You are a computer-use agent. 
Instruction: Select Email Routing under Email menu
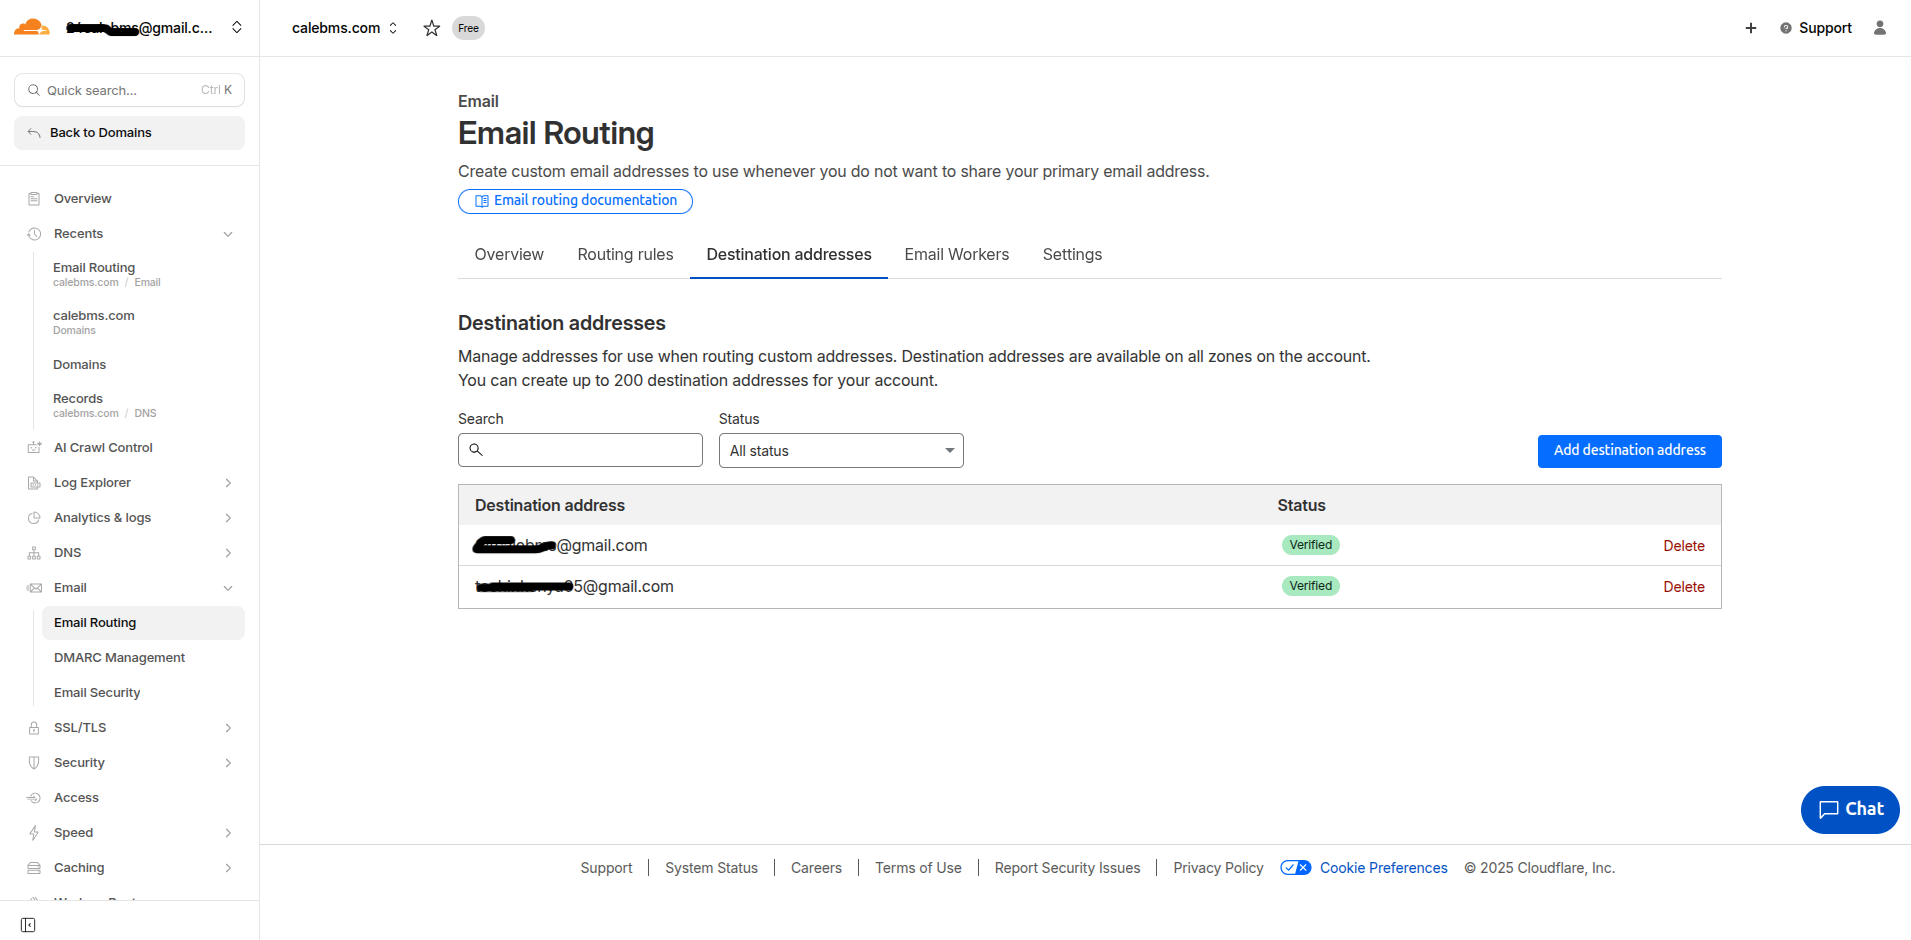(x=143, y=623)
